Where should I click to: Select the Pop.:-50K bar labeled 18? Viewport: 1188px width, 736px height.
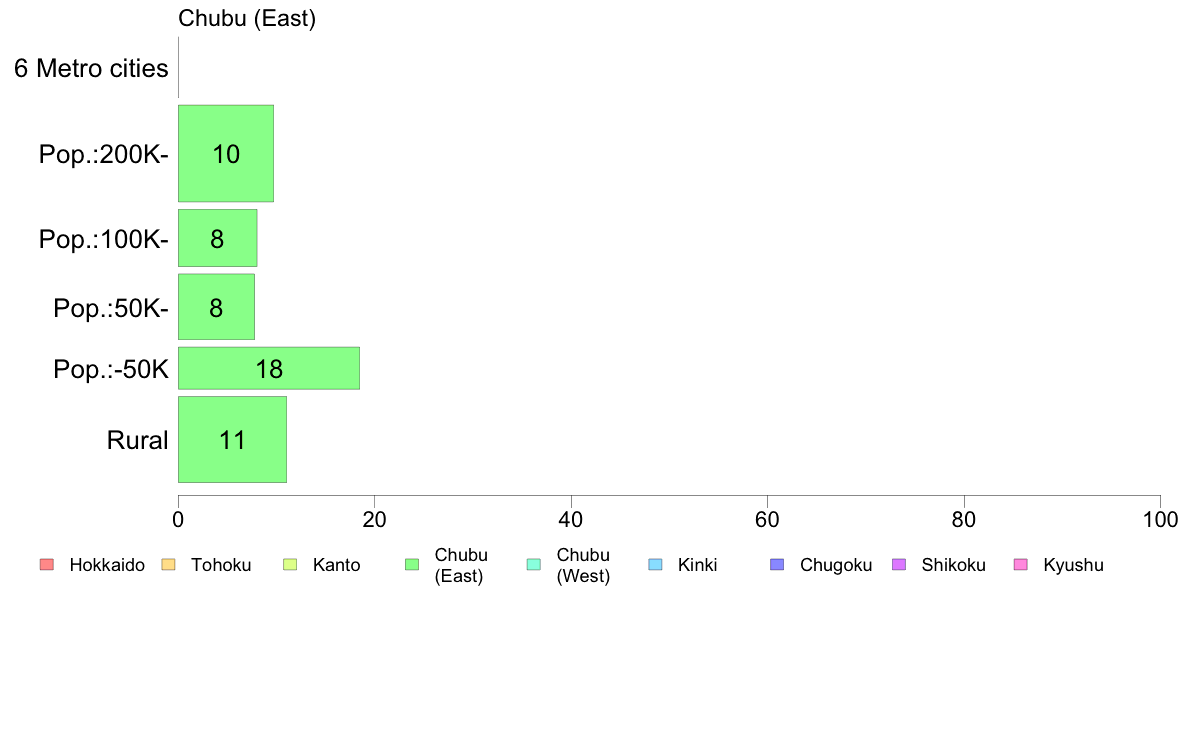(269, 368)
